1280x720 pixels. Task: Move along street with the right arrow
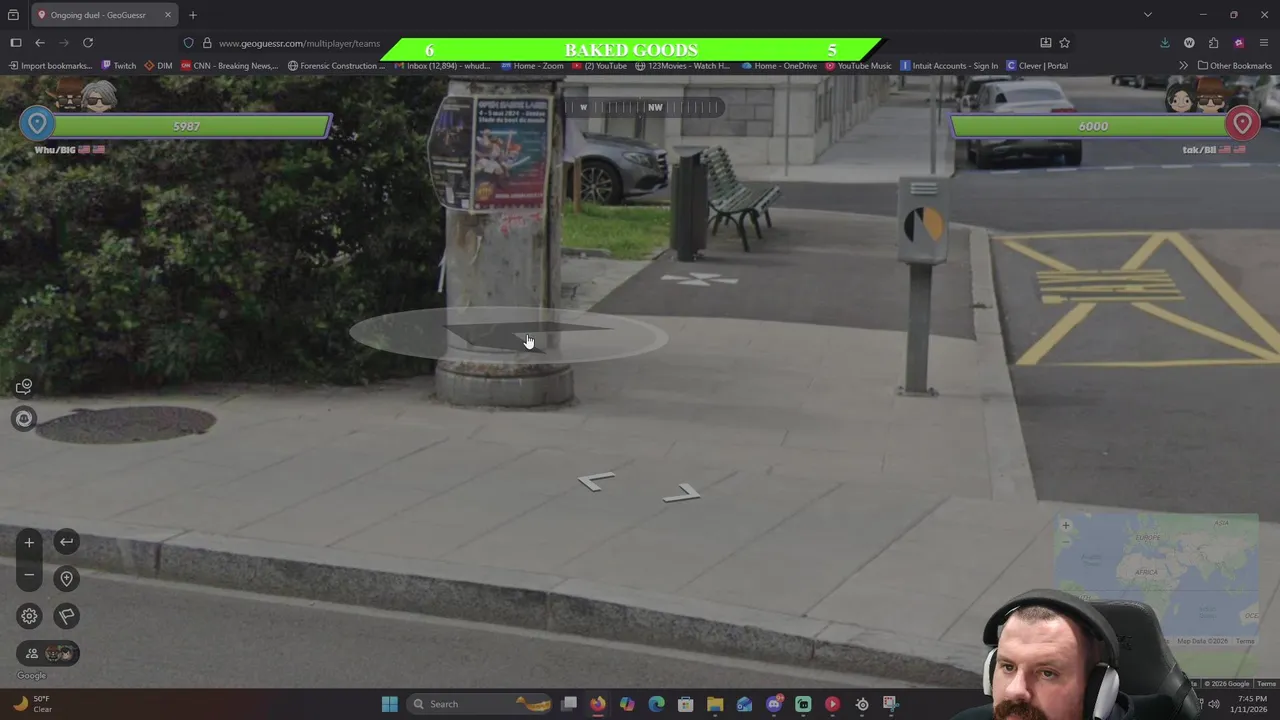pos(682,493)
